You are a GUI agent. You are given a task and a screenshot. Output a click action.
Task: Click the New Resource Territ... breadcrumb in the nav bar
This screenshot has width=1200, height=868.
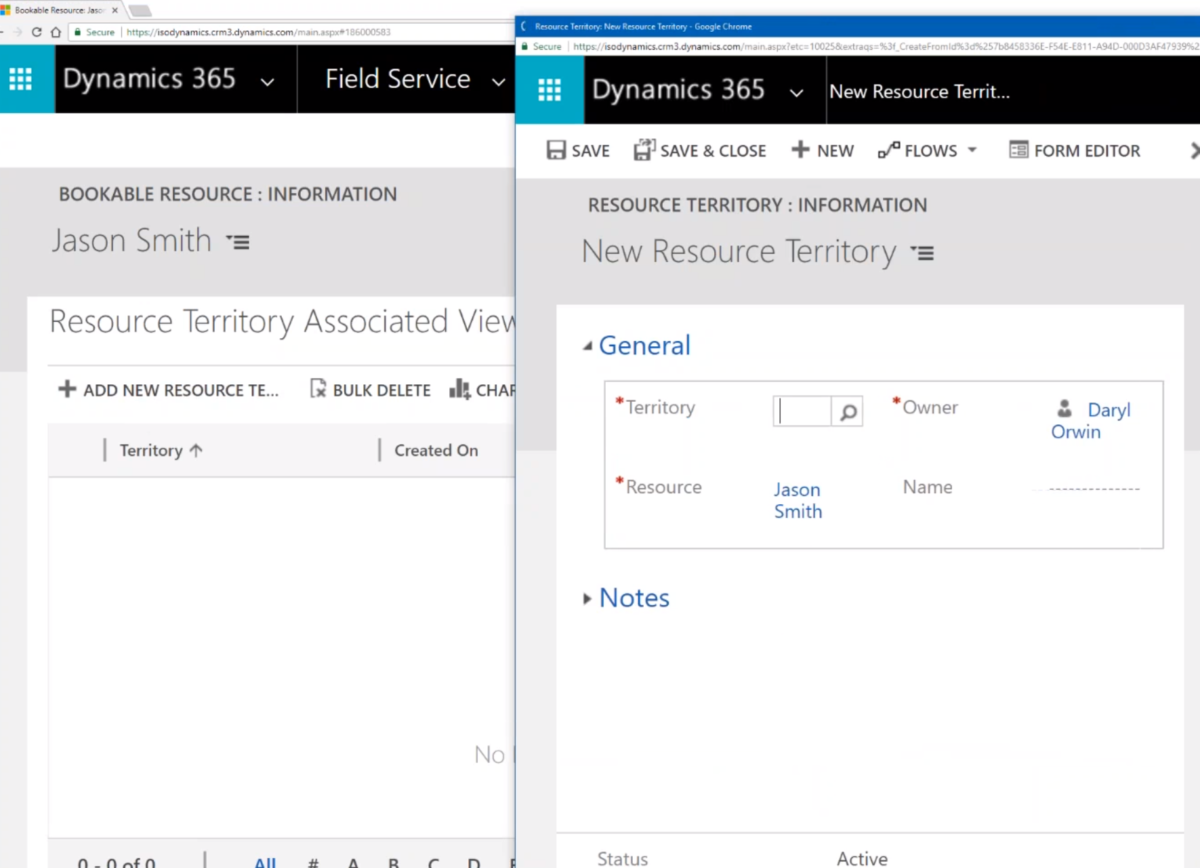point(919,92)
